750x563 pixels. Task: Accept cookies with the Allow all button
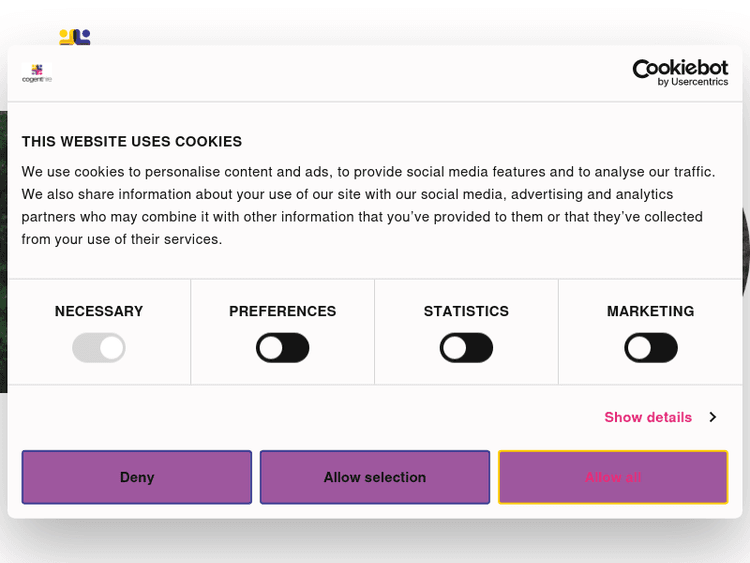[613, 477]
